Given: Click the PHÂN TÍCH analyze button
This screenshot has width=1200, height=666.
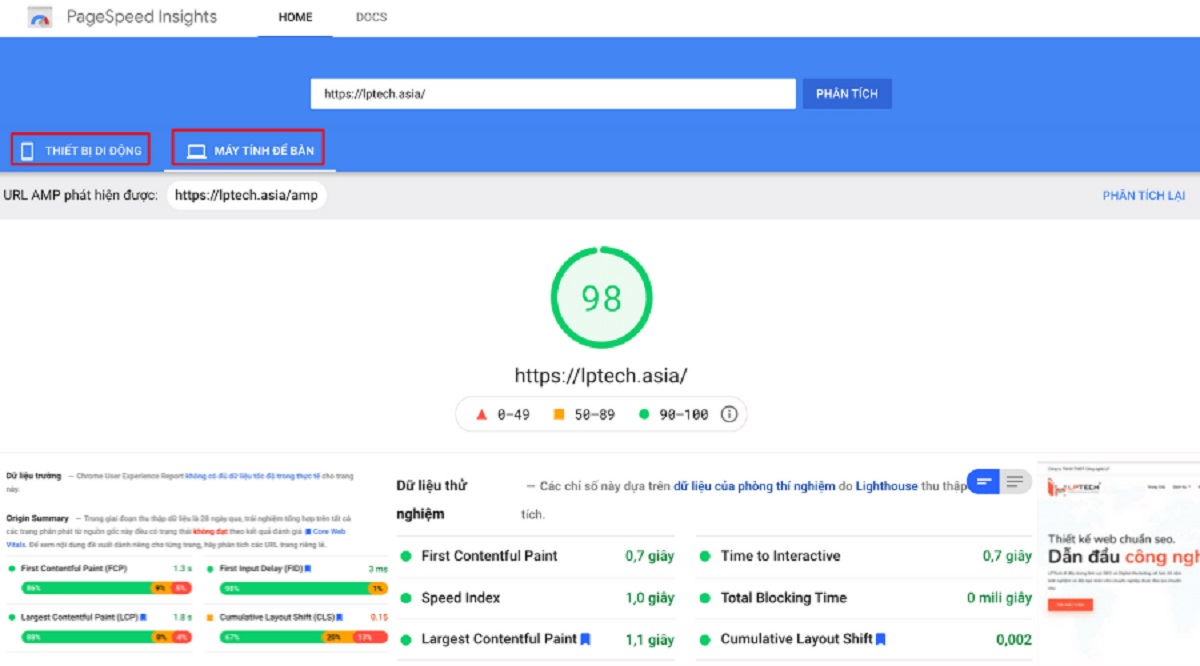Looking at the screenshot, I should 846,94.
